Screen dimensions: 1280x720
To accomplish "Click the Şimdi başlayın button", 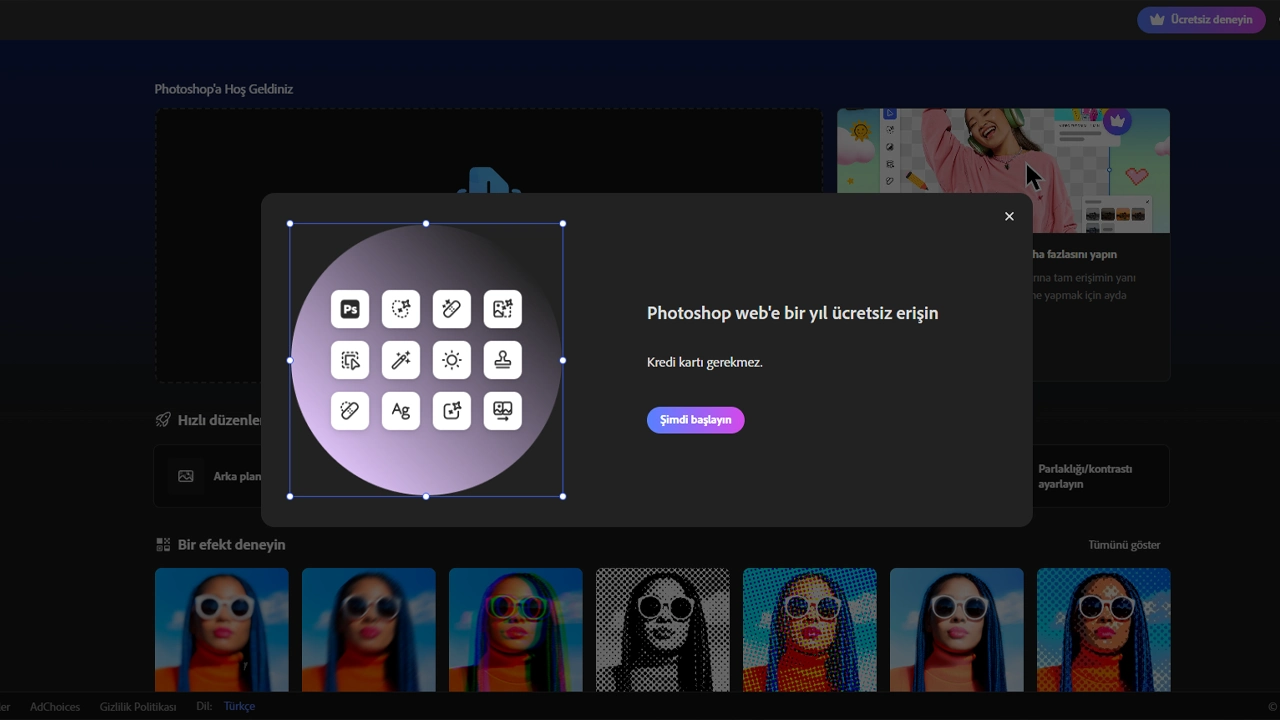I will coord(695,419).
